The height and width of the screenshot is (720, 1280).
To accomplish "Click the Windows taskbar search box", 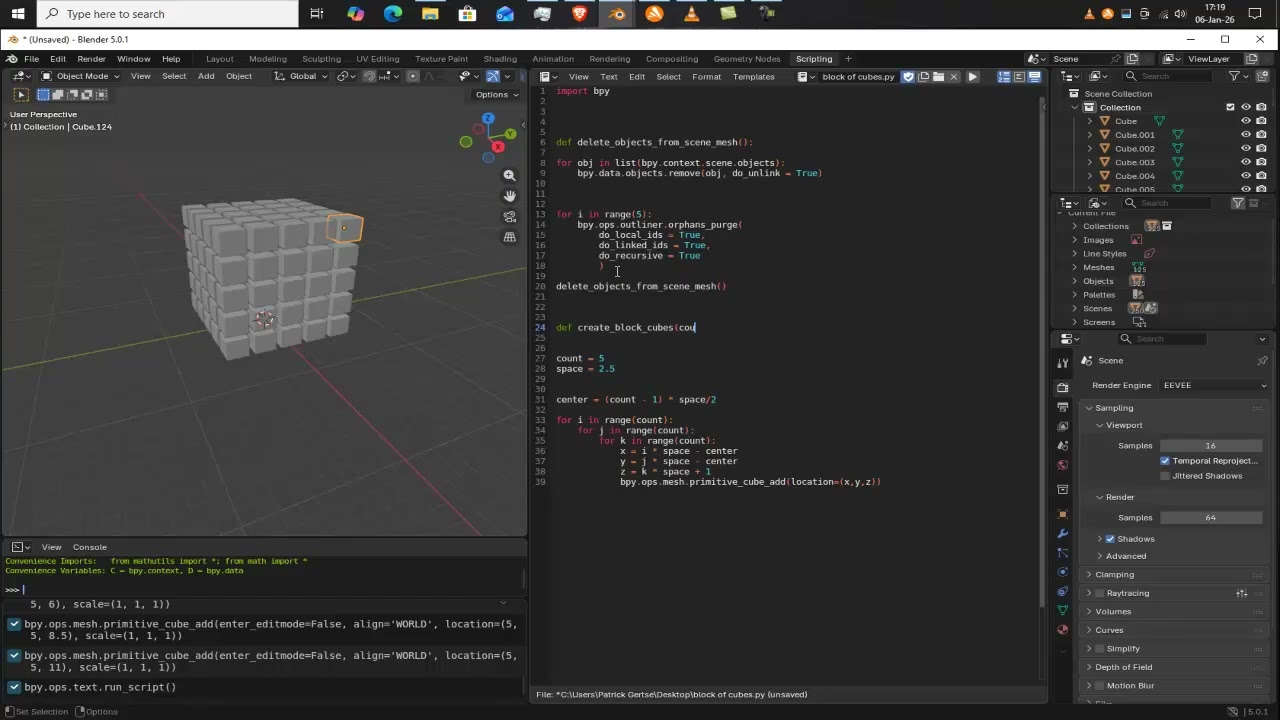I will [167, 14].
